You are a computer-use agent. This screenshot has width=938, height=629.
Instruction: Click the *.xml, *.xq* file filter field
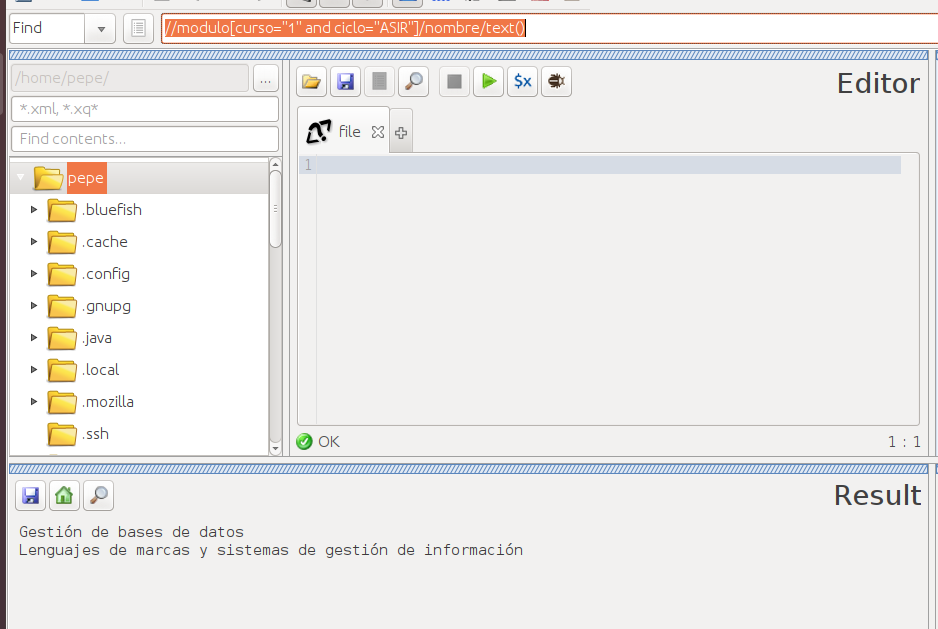[x=145, y=109]
